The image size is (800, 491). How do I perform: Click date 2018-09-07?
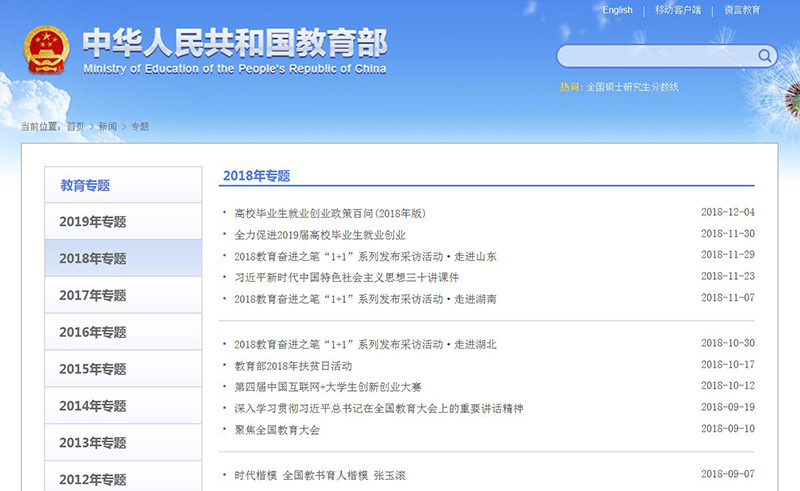[728, 474]
